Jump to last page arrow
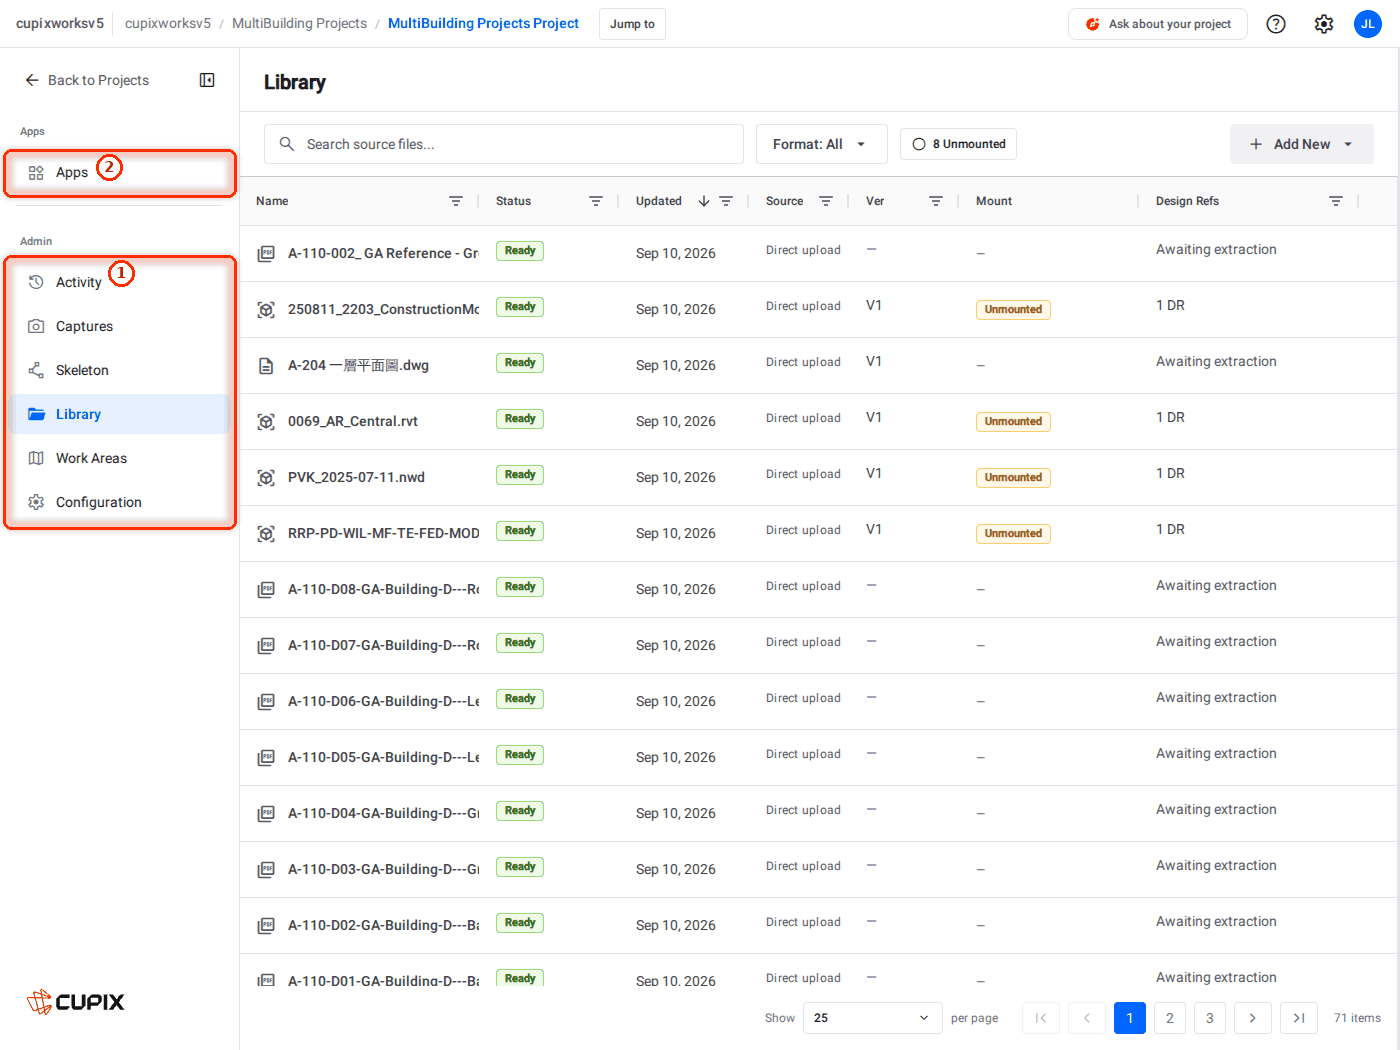Screen dimensions: 1400x1050 1299,1018
